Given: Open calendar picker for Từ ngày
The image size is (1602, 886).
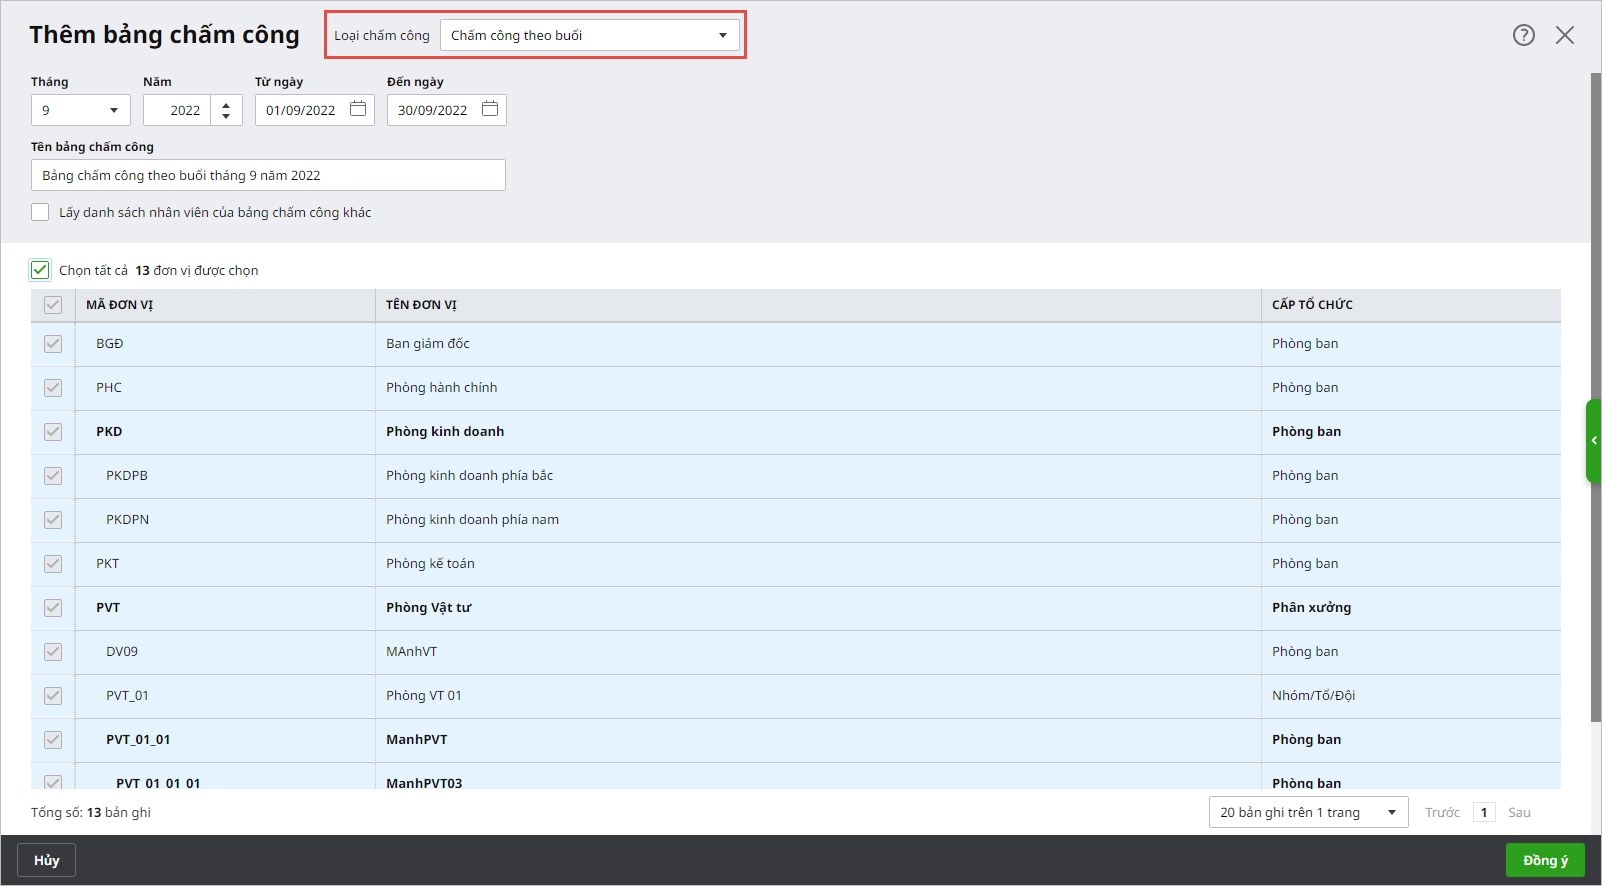Looking at the screenshot, I should [x=358, y=109].
